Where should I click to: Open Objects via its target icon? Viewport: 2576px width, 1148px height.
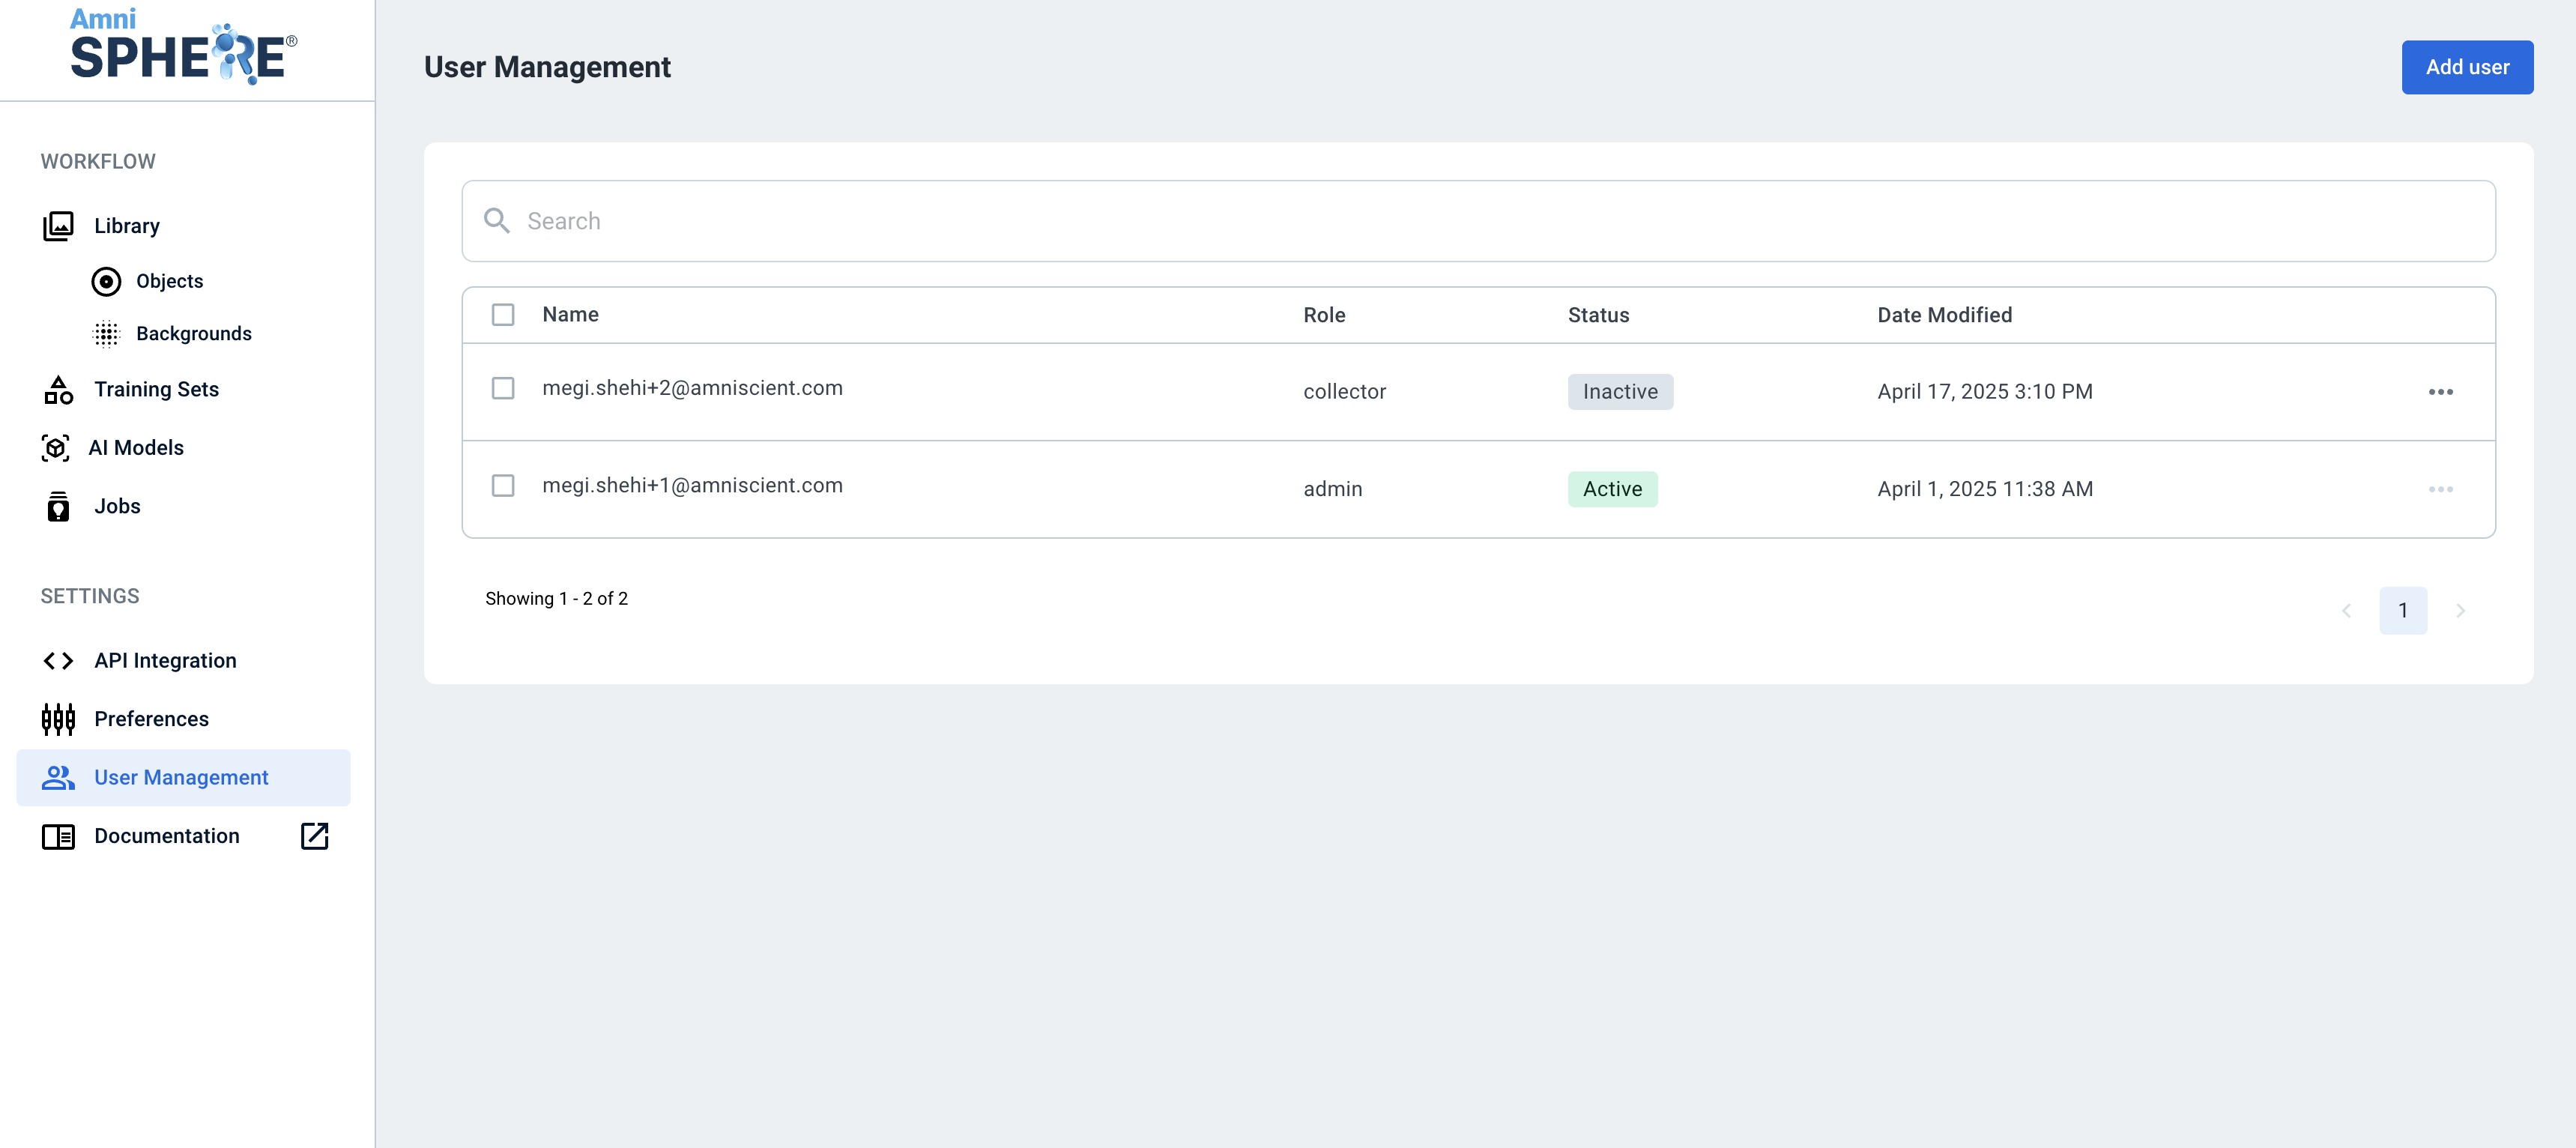point(106,282)
